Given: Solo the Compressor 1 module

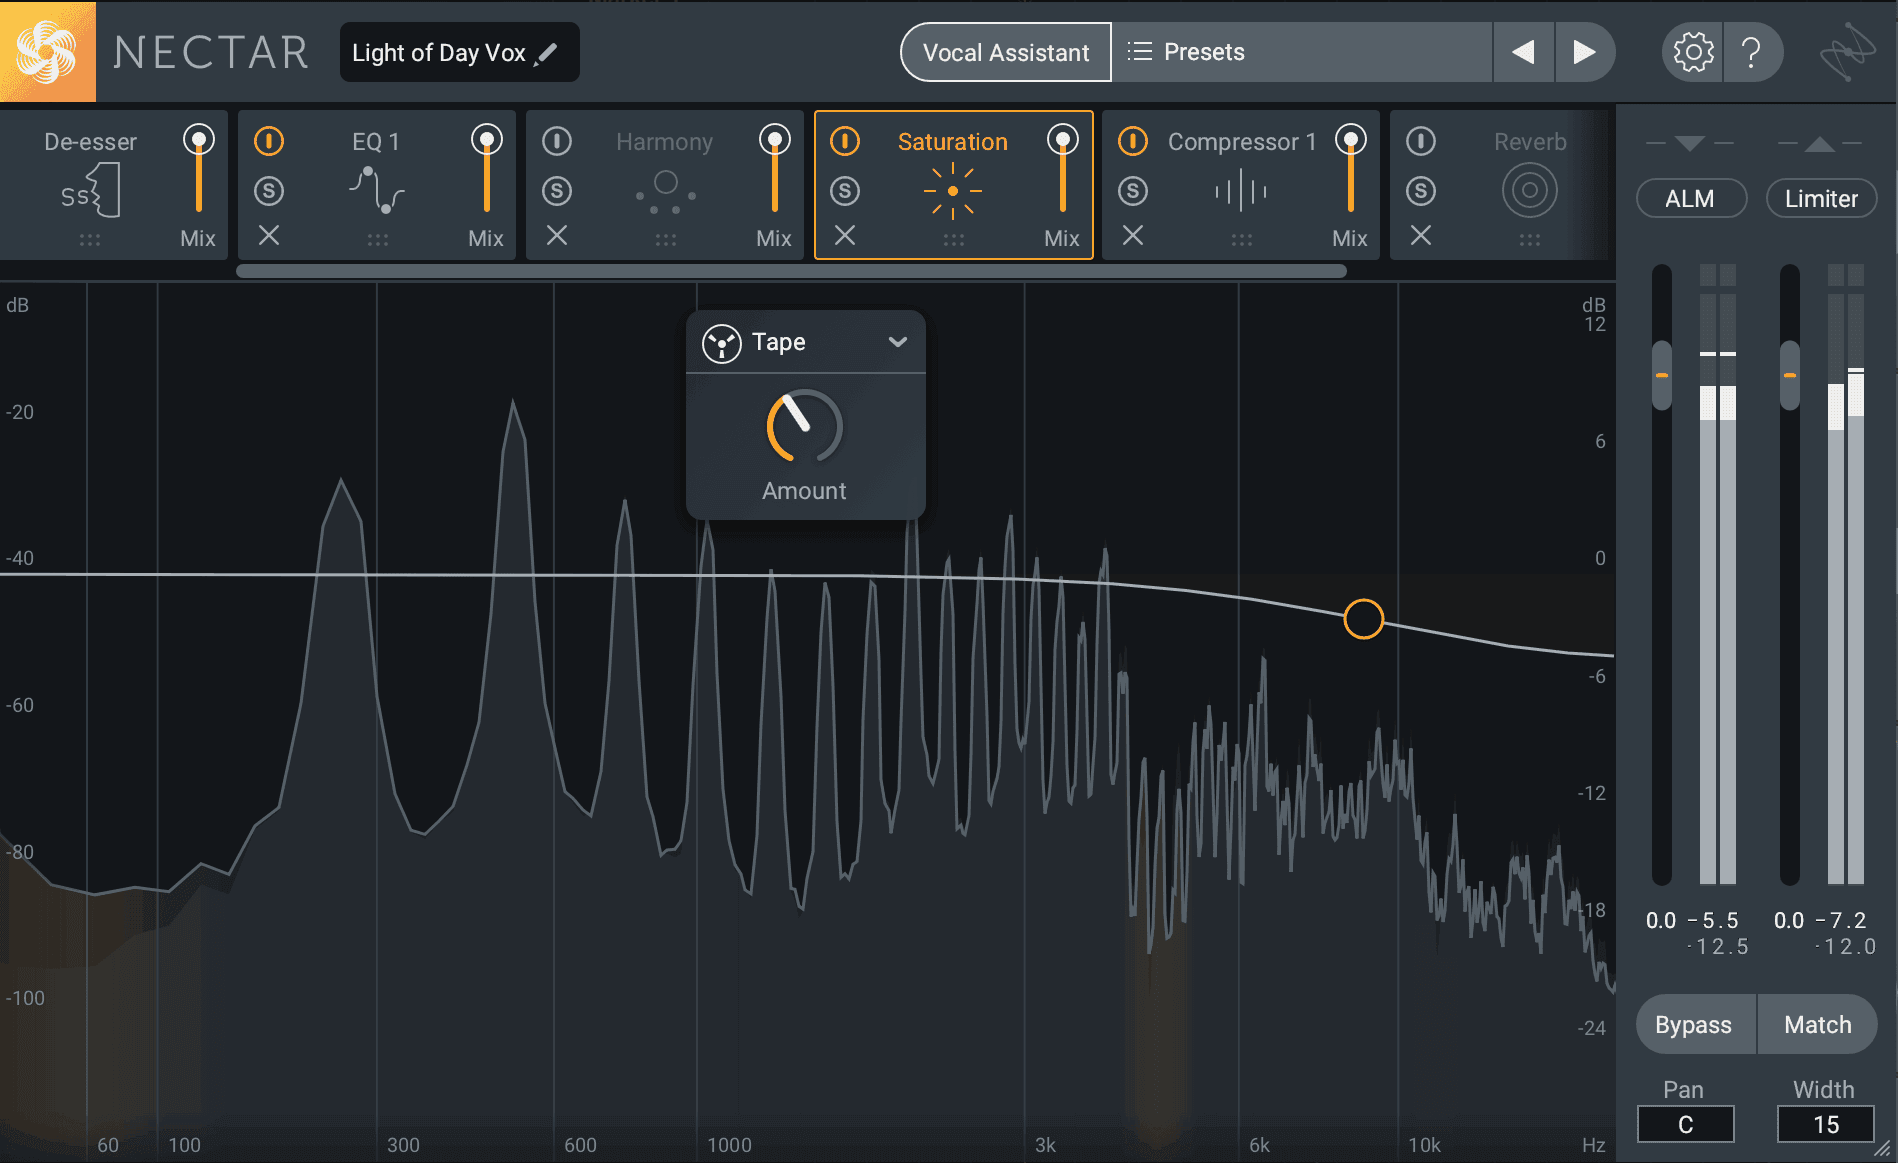Looking at the screenshot, I should (x=1133, y=190).
